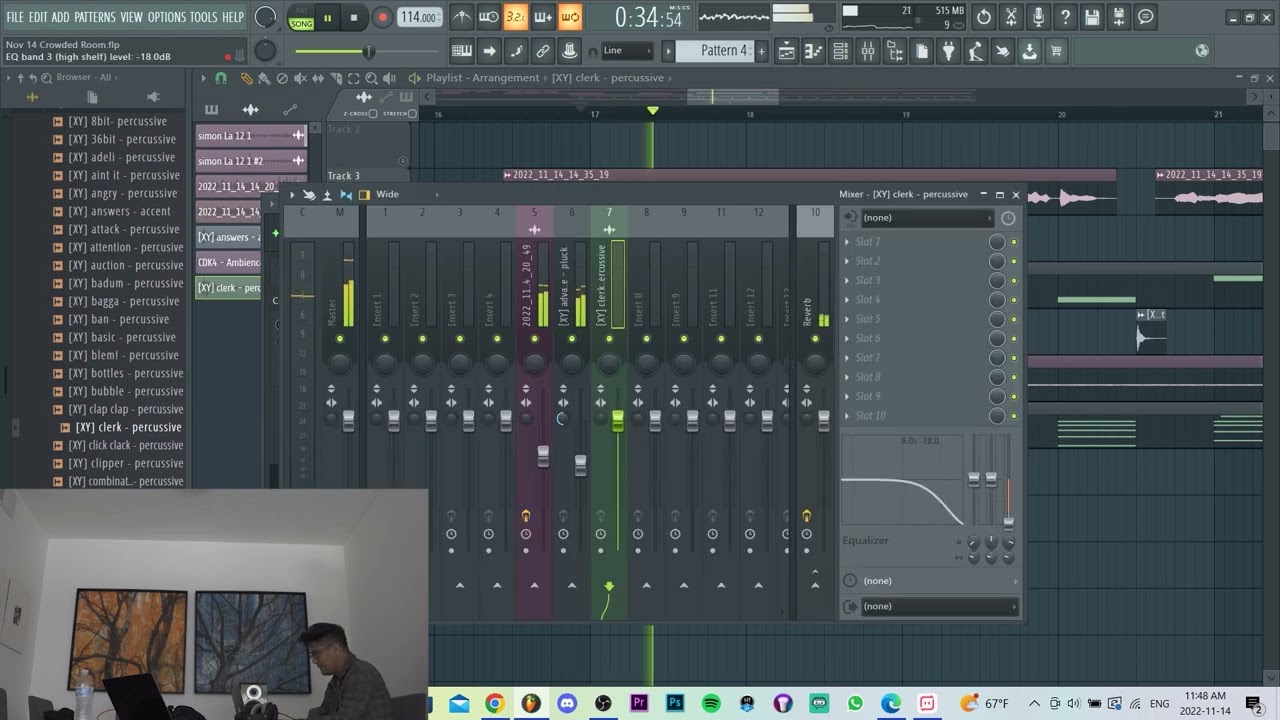Click the link icon in the toolbar
The width and height of the screenshot is (1280, 720).
(543, 51)
